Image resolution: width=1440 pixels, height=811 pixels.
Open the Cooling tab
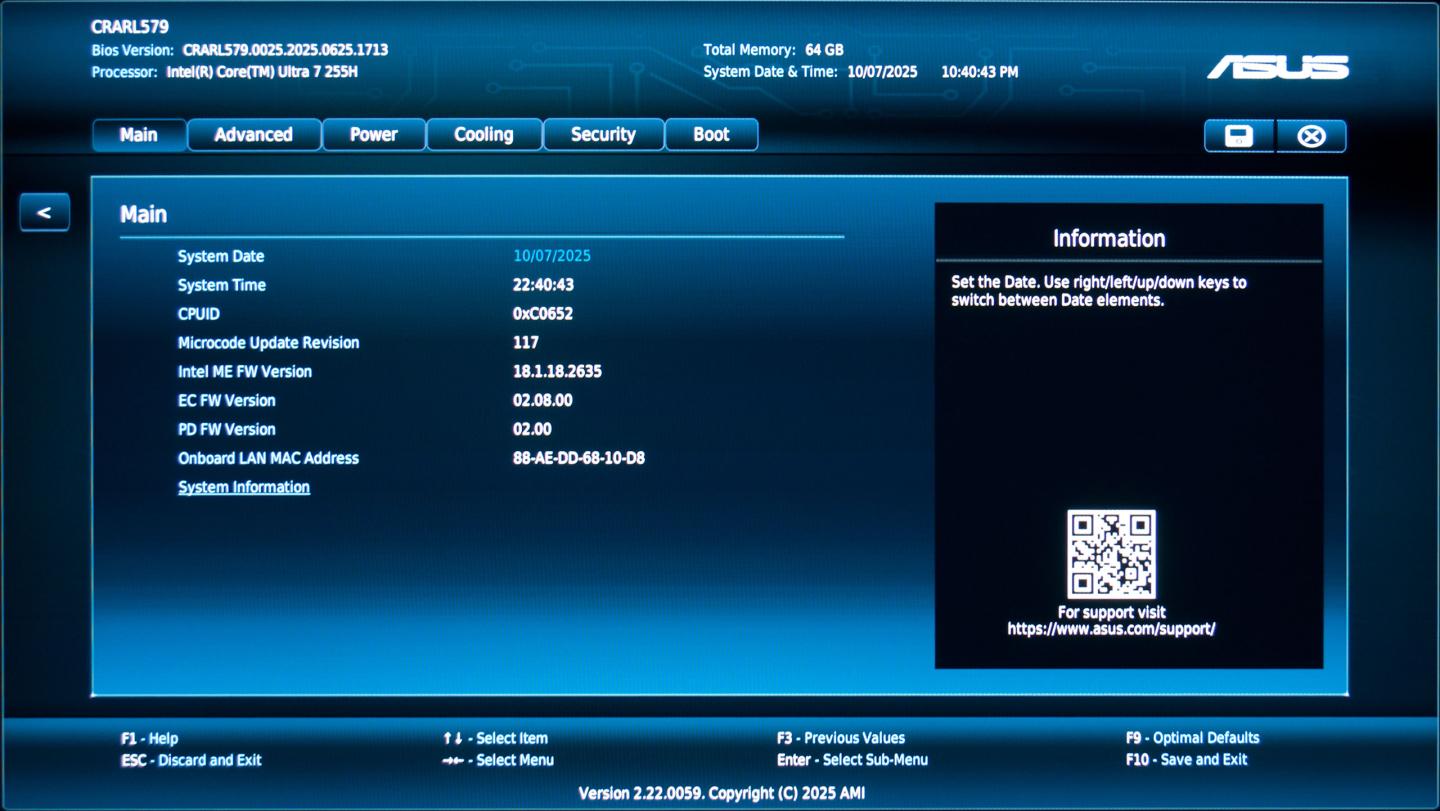coord(484,135)
